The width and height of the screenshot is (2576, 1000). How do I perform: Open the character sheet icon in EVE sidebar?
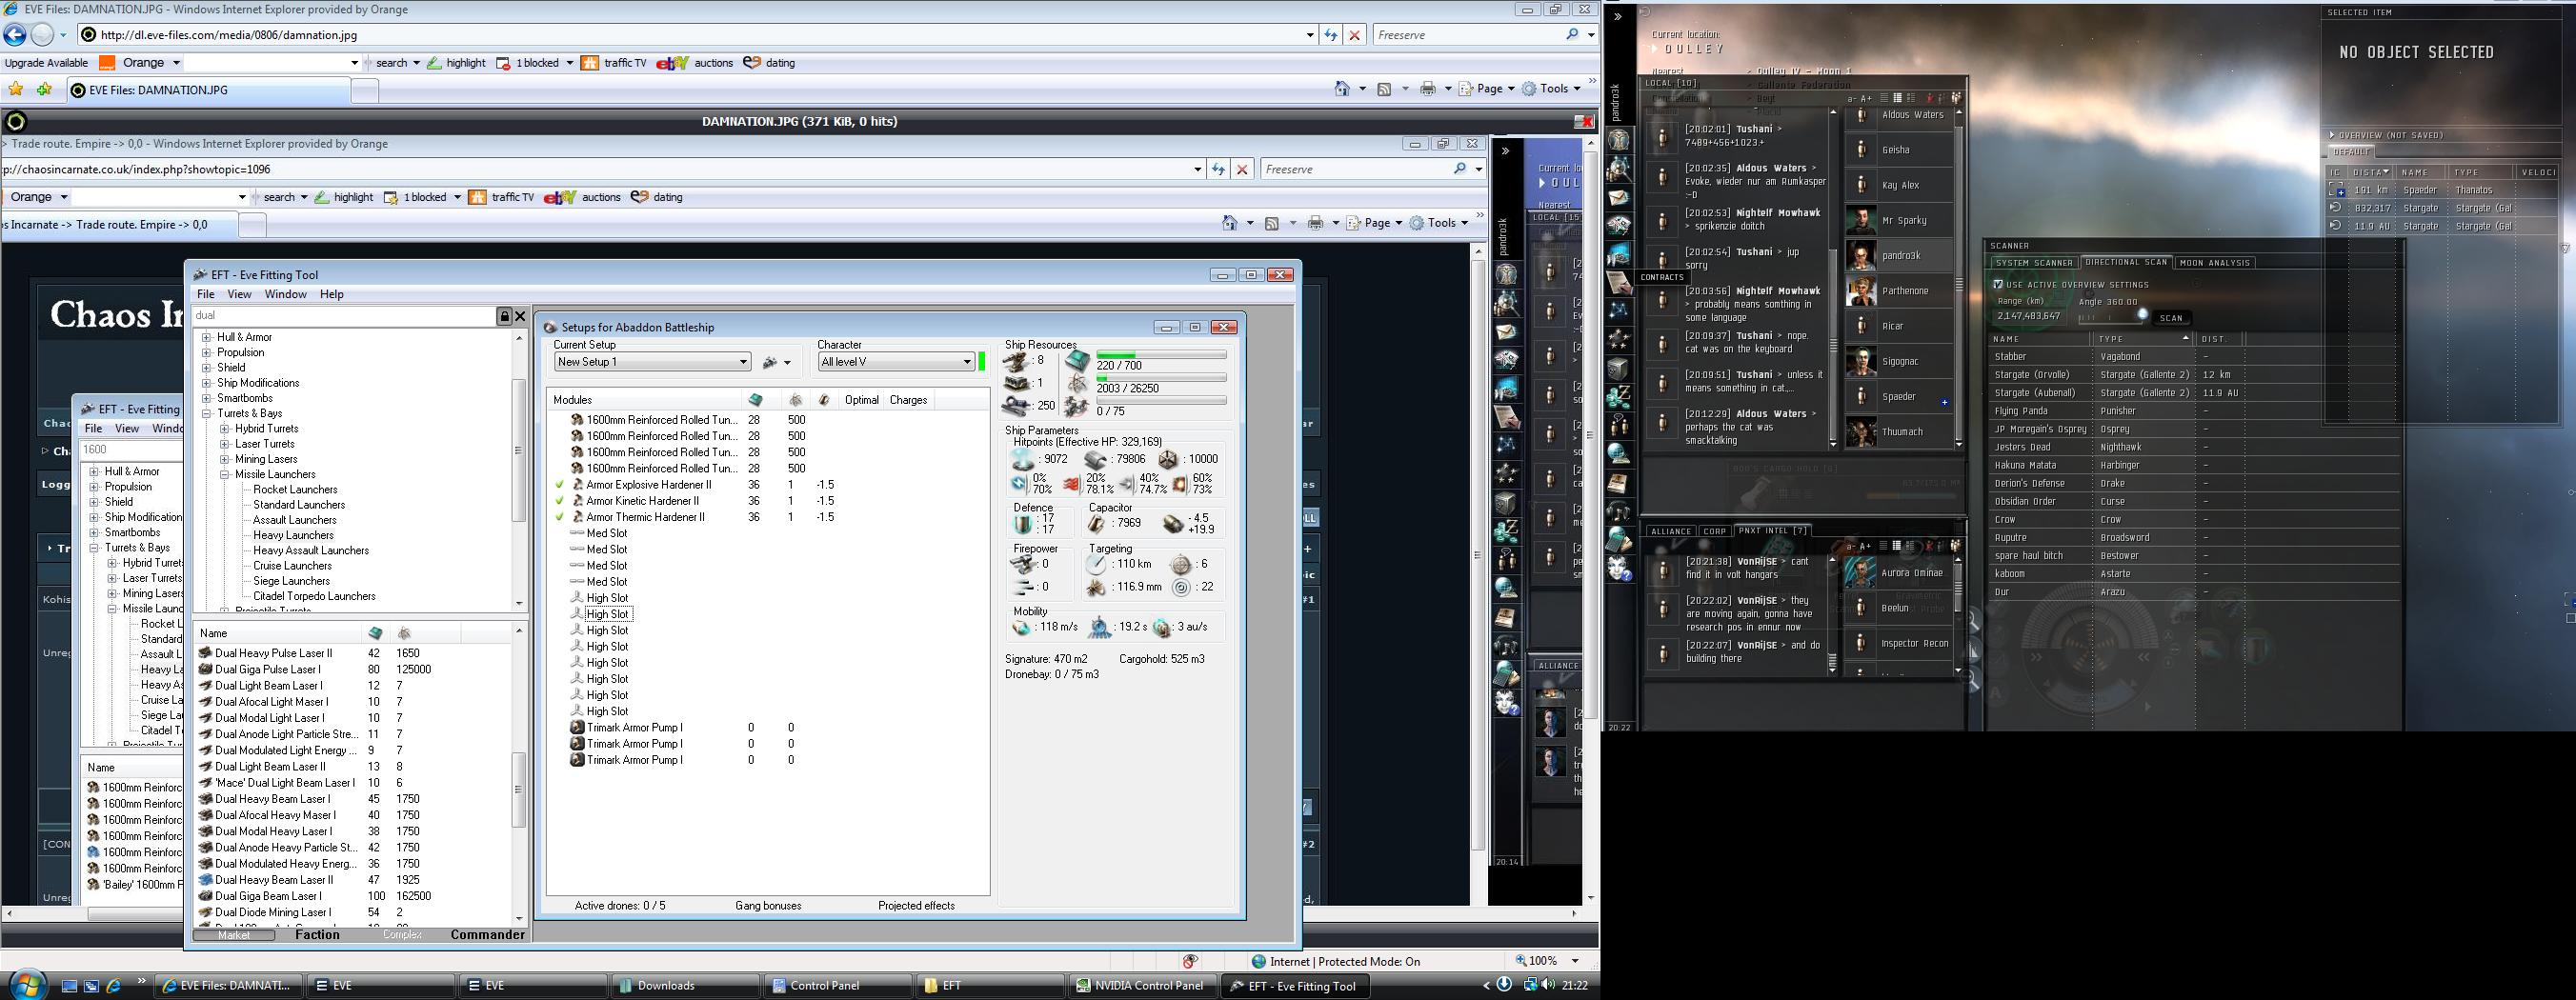point(1619,140)
